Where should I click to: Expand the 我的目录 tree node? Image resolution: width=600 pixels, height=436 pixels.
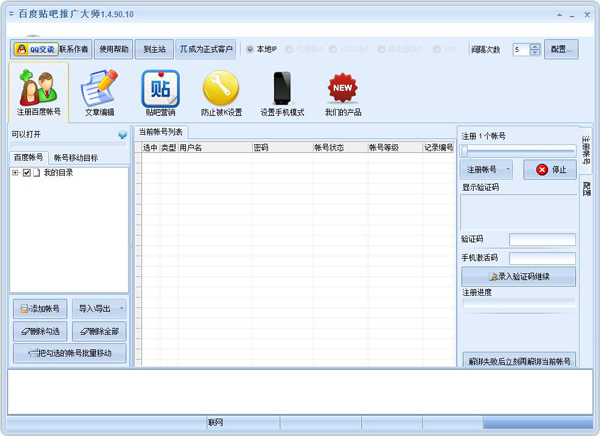(15, 173)
